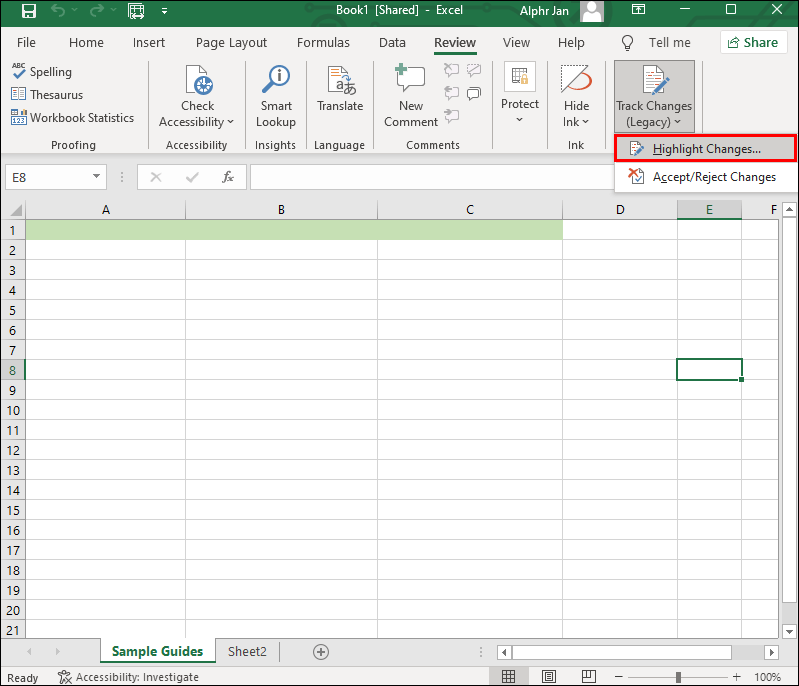Switch to the Sheet2 tab
The width and height of the screenshot is (799, 686).
click(247, 651)
